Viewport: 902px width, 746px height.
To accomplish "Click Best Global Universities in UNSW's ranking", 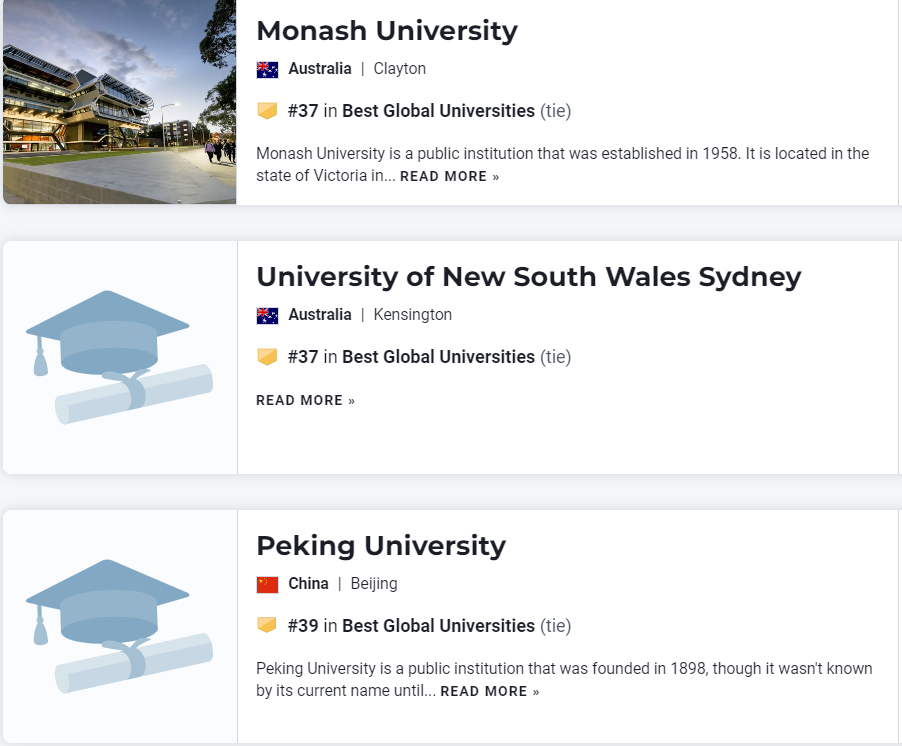I will pyautogui.click(x=438, y=357).
